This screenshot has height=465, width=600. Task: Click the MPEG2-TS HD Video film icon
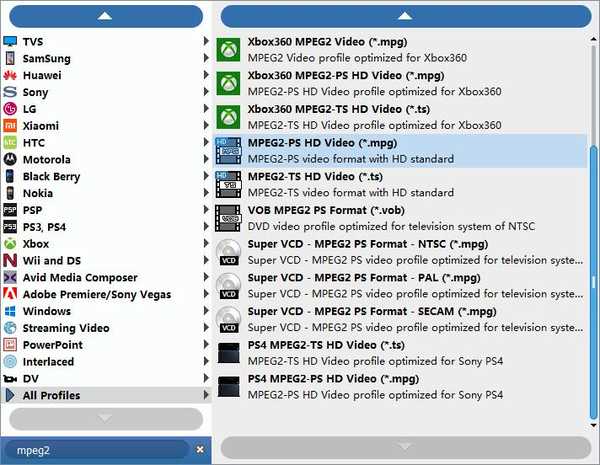click(228, 184)
